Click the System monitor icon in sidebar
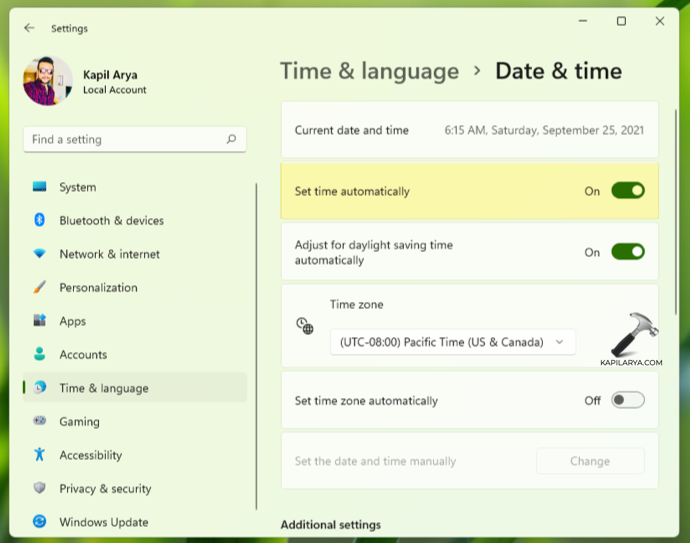This screenshot has width=690, height=543. pos(40,187)
